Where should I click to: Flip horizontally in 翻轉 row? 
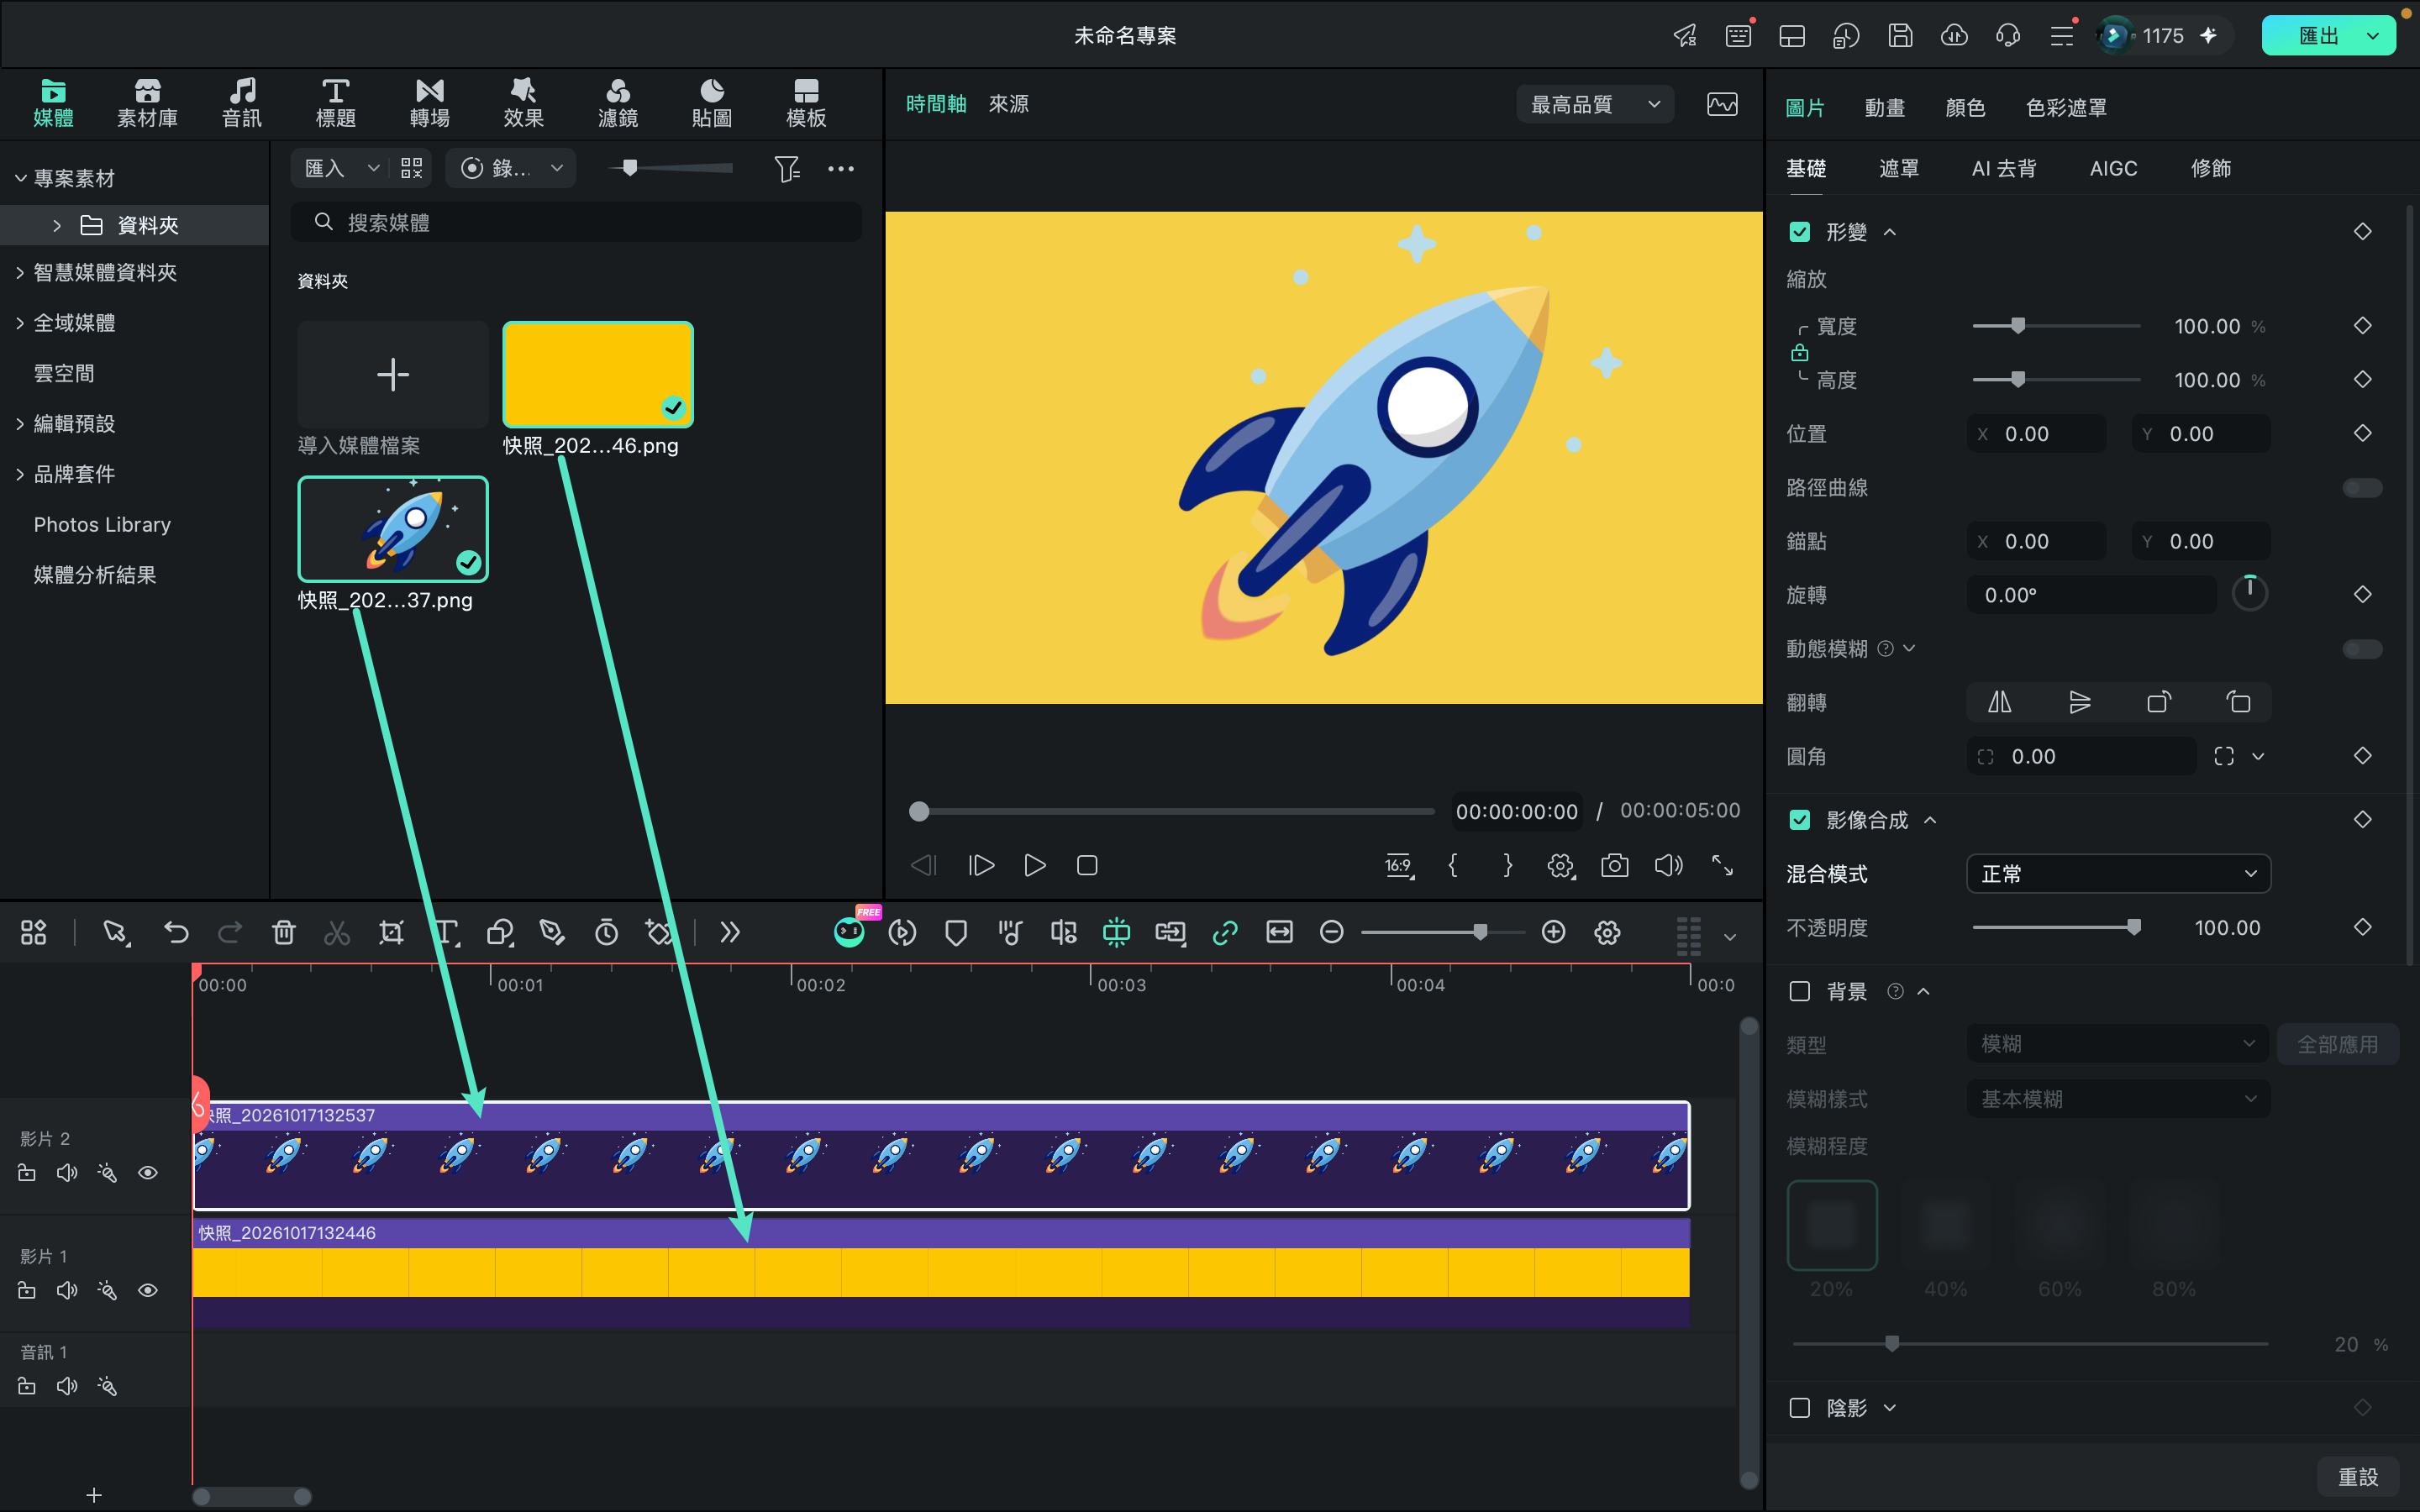click(x=1999, y=702)
